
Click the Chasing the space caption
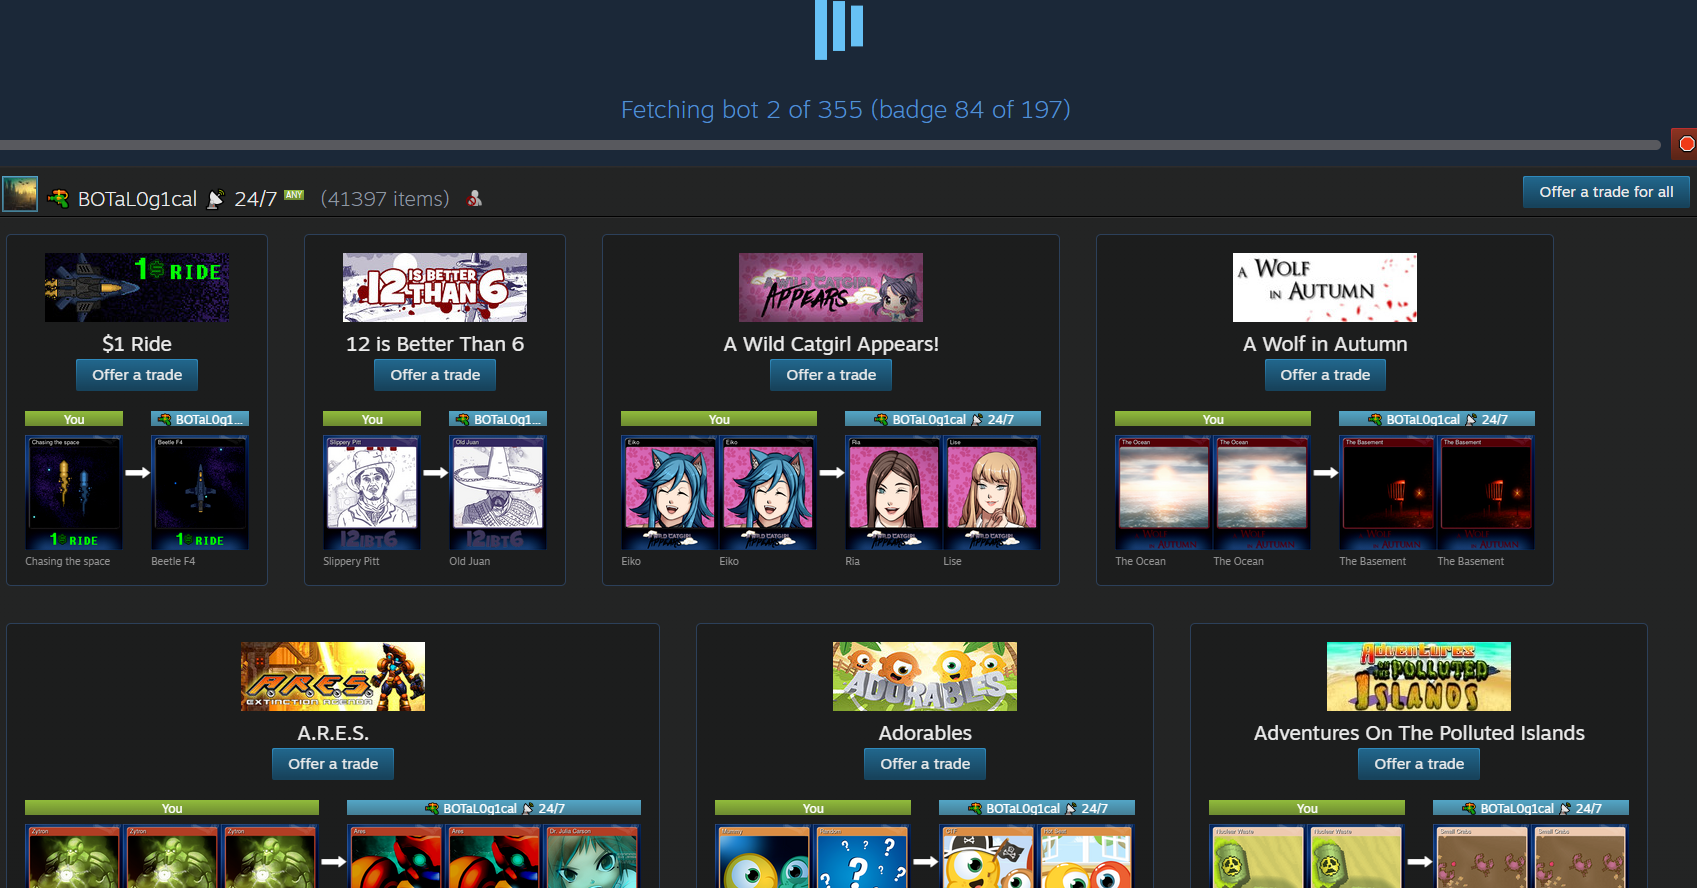(68, 561)
